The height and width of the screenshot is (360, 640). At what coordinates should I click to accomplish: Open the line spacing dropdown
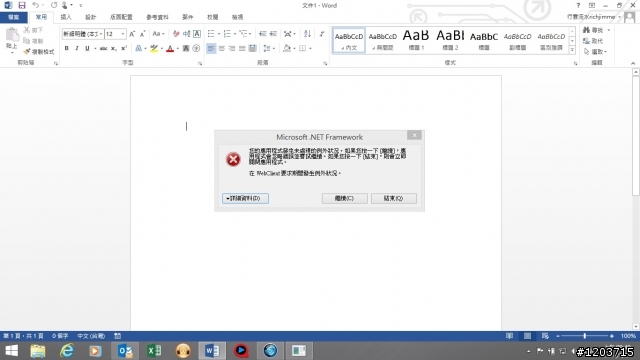(268, 49)
